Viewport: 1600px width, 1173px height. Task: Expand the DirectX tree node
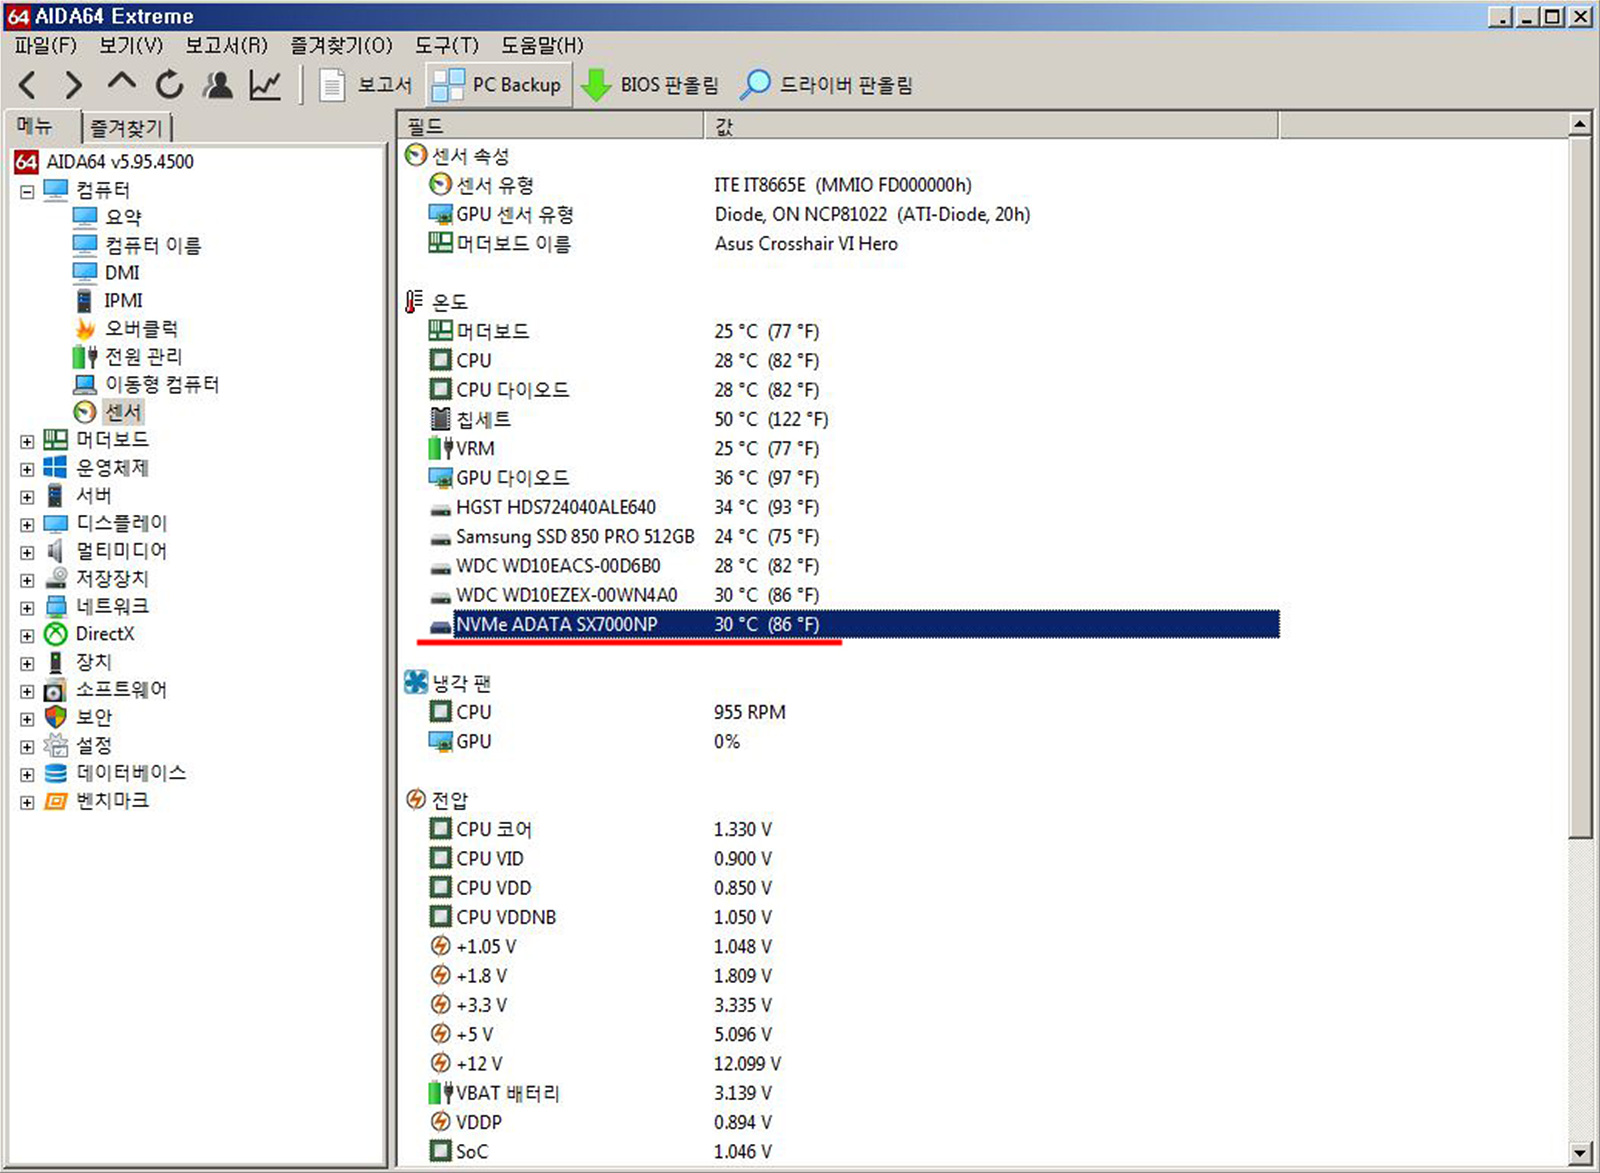click(25, 633)
